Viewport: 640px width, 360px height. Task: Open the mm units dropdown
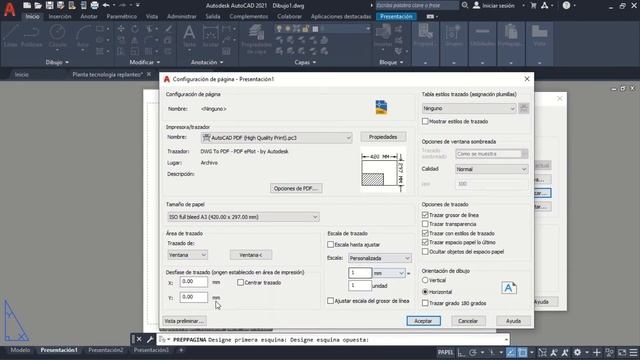(x=389, y=273)
